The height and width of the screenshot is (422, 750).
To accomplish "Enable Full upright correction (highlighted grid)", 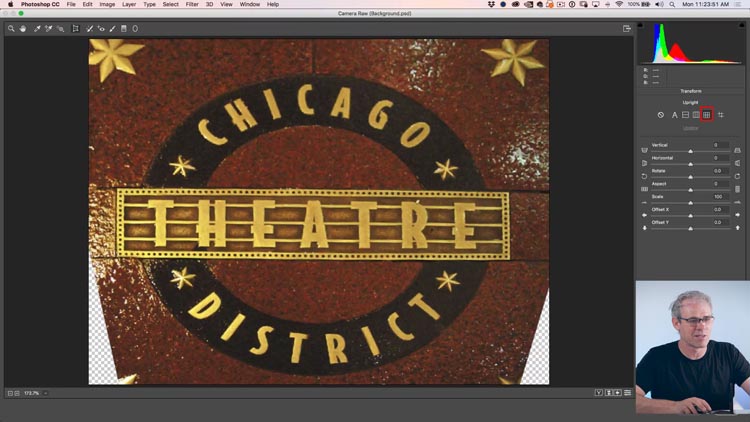I will [x=707, y=115].
